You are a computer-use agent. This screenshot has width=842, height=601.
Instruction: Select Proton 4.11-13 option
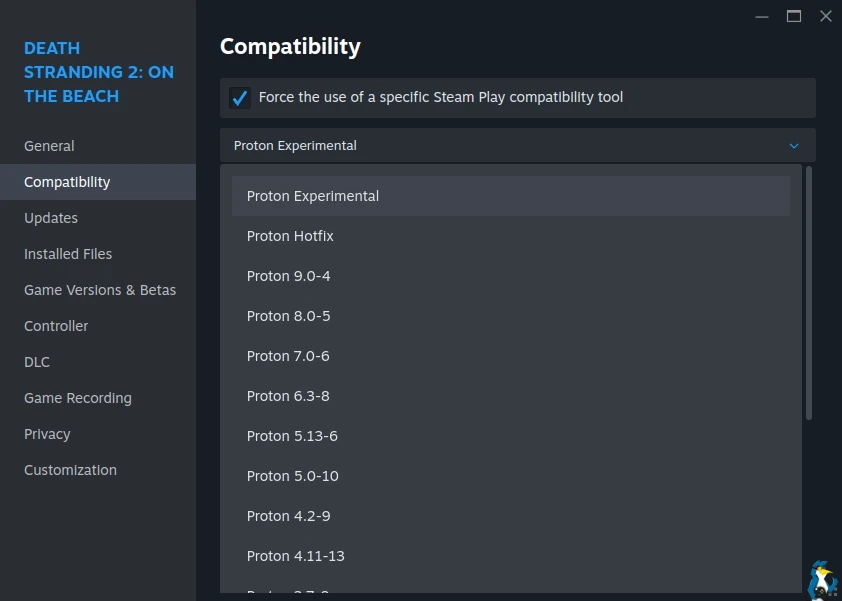295,556
